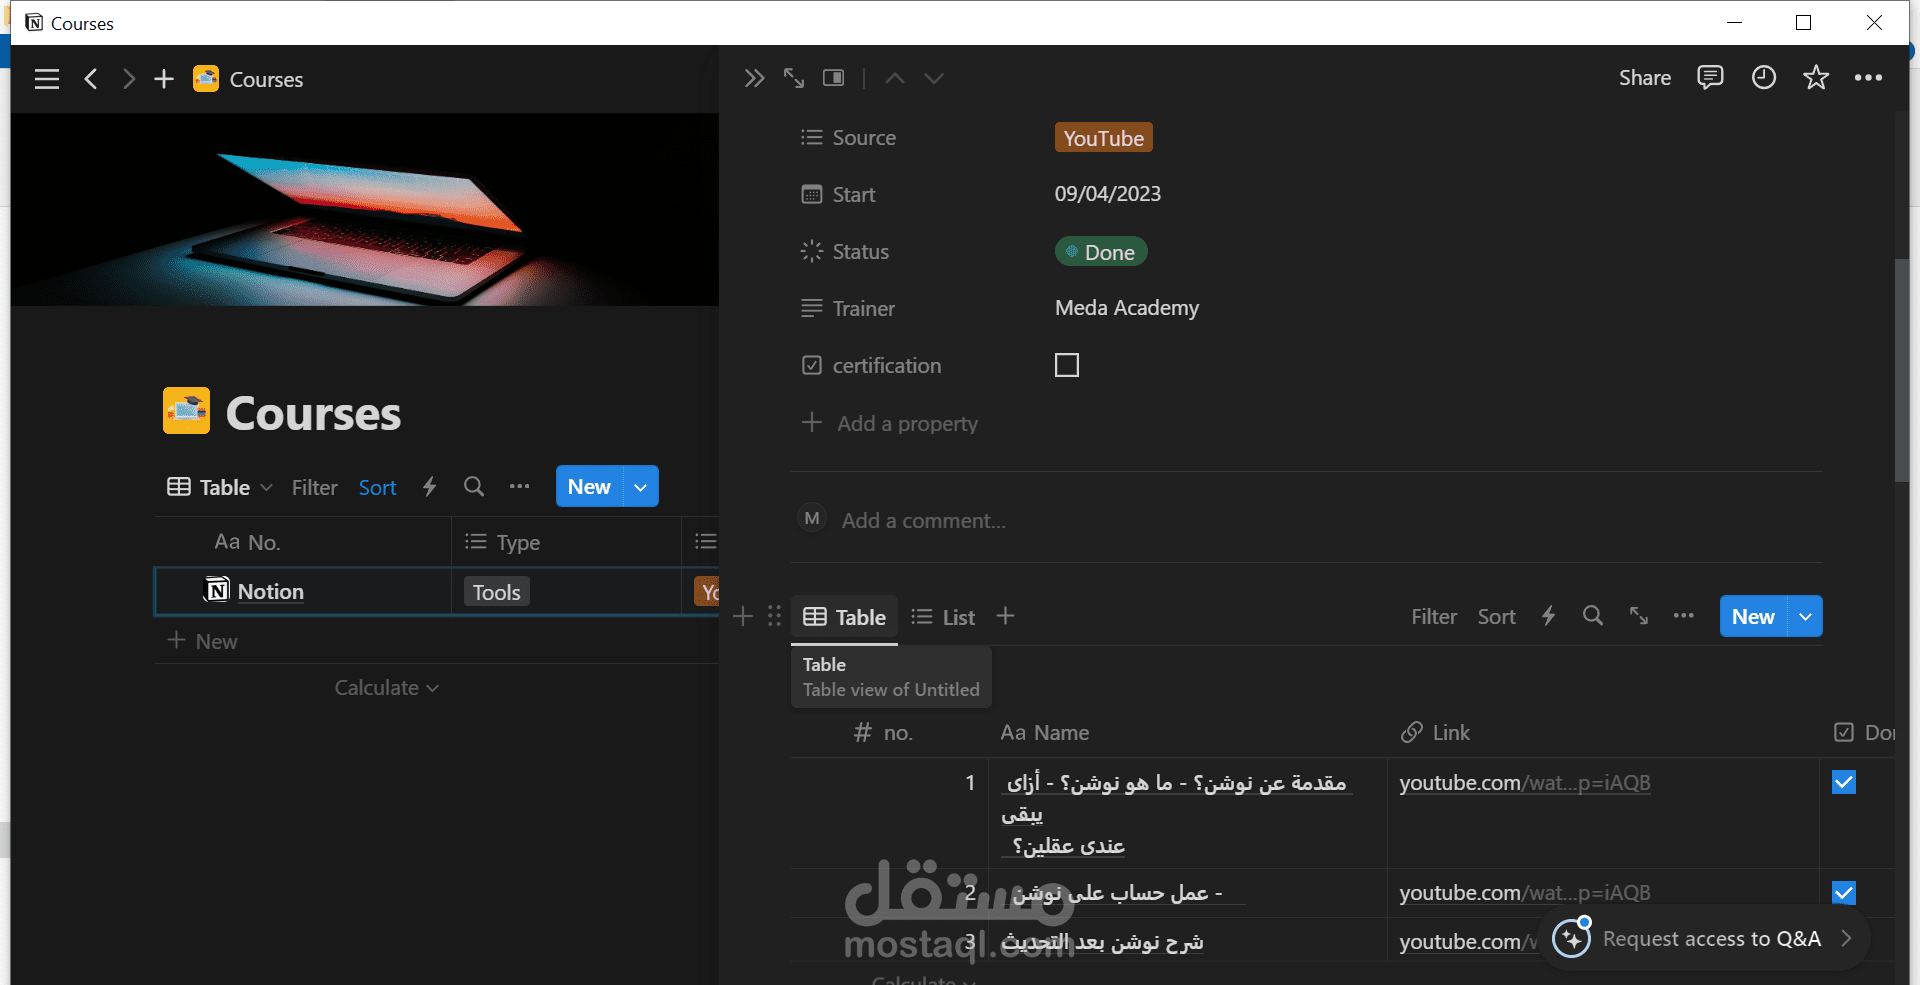Viewport: 1920px width, 985px height.
Task: Click the blue New button in Courses
Action: (x=590, y=487)
